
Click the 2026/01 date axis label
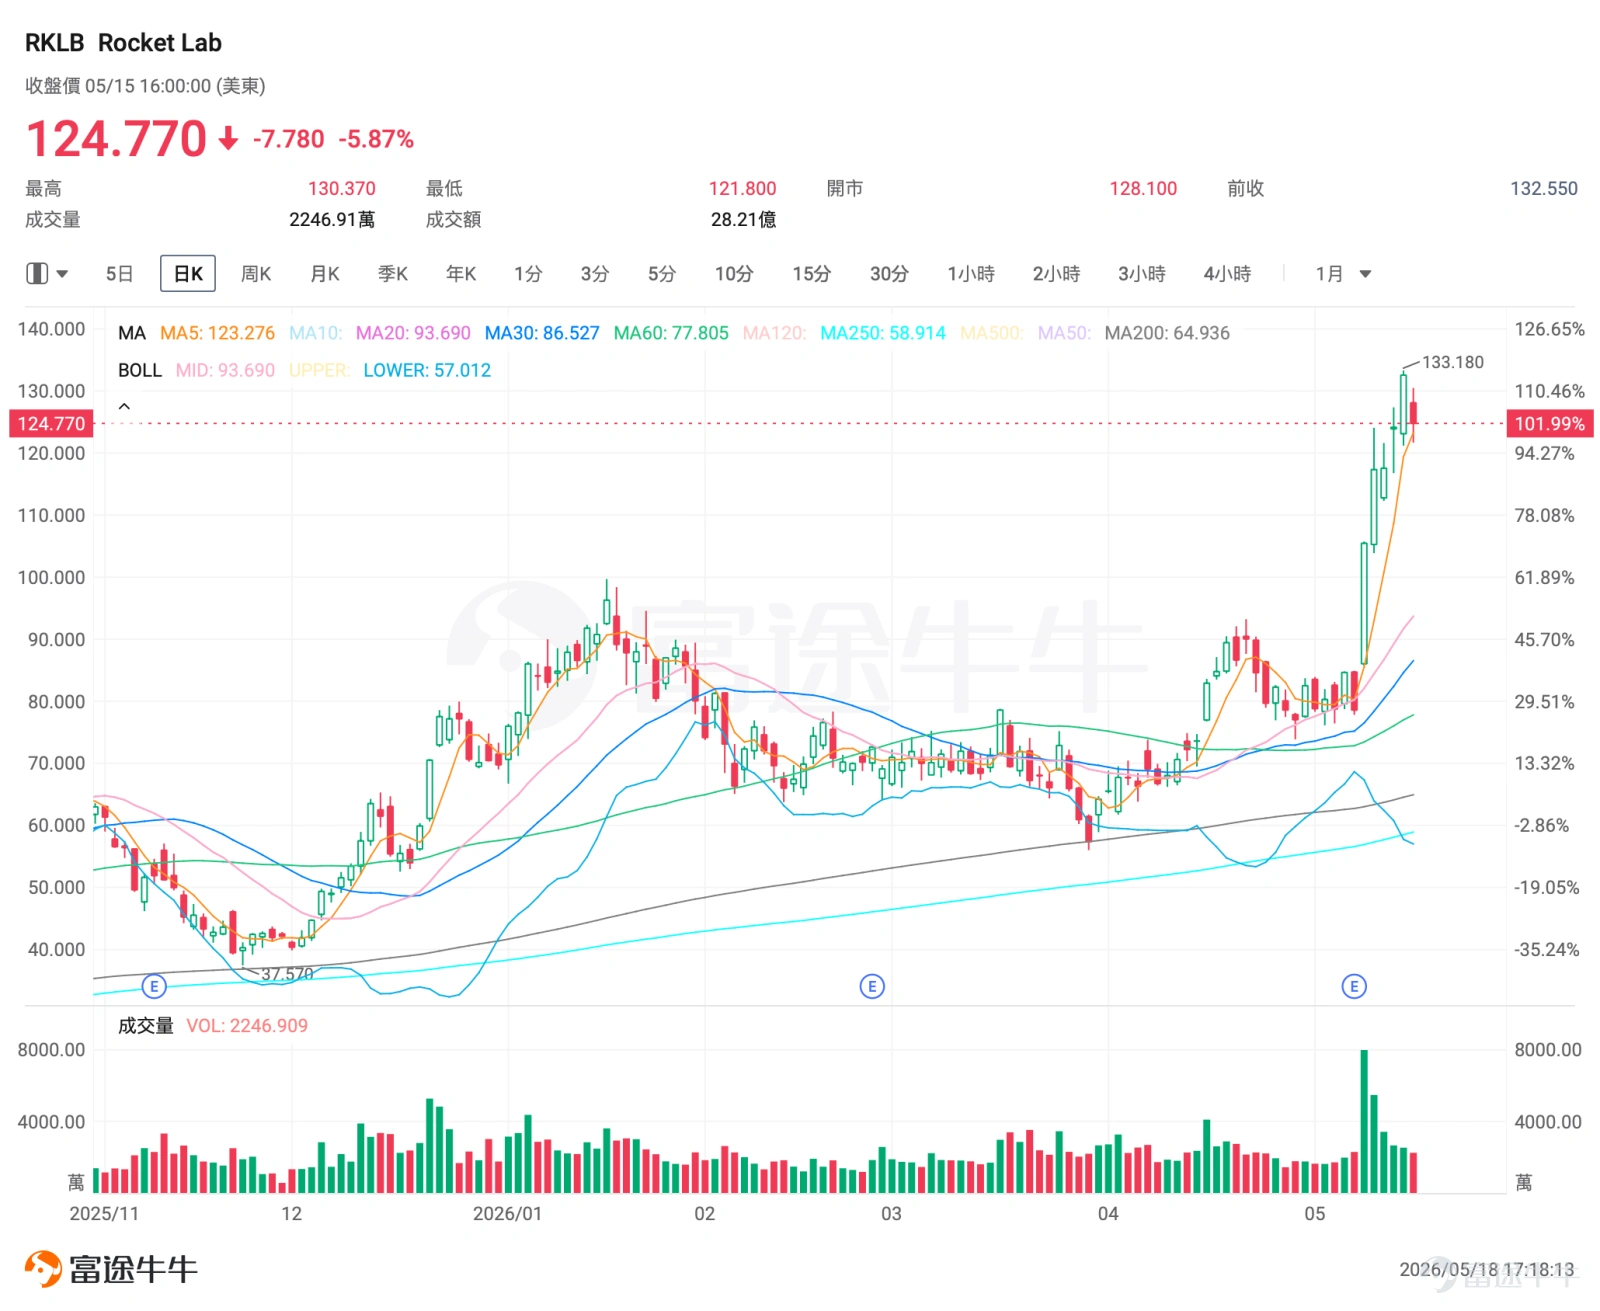click(507, 1214)
